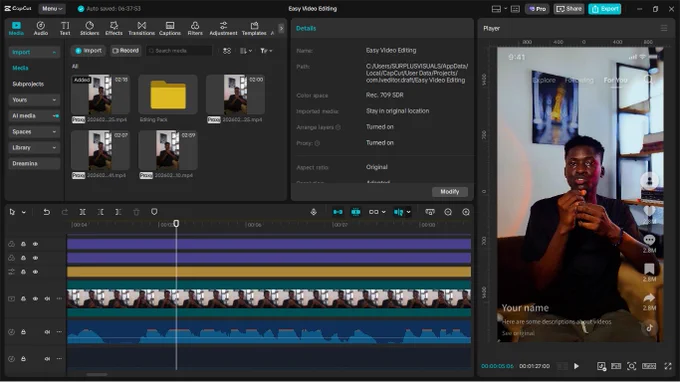Image resolution: width=680 pixels, height=382 pixels.
Task: Open the Transitions tab
Action: point(141,28)
